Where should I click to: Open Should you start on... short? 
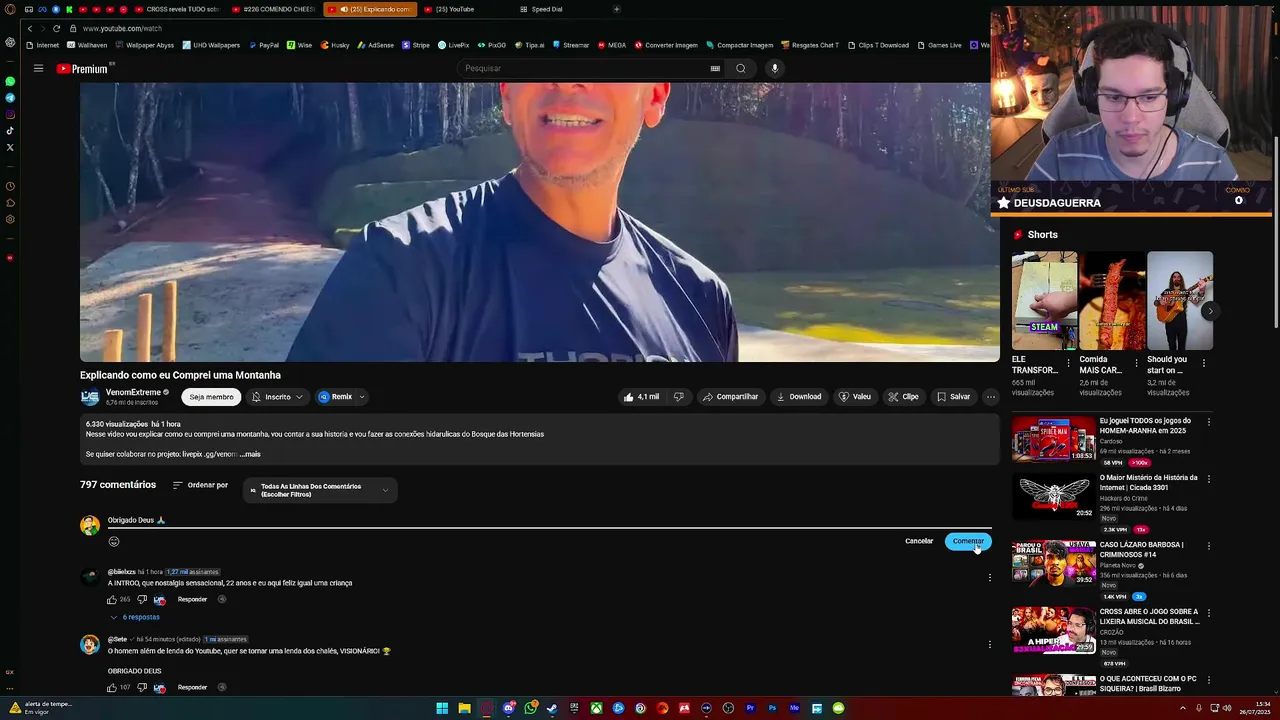pyautogui.click(x=1180, y=300)
